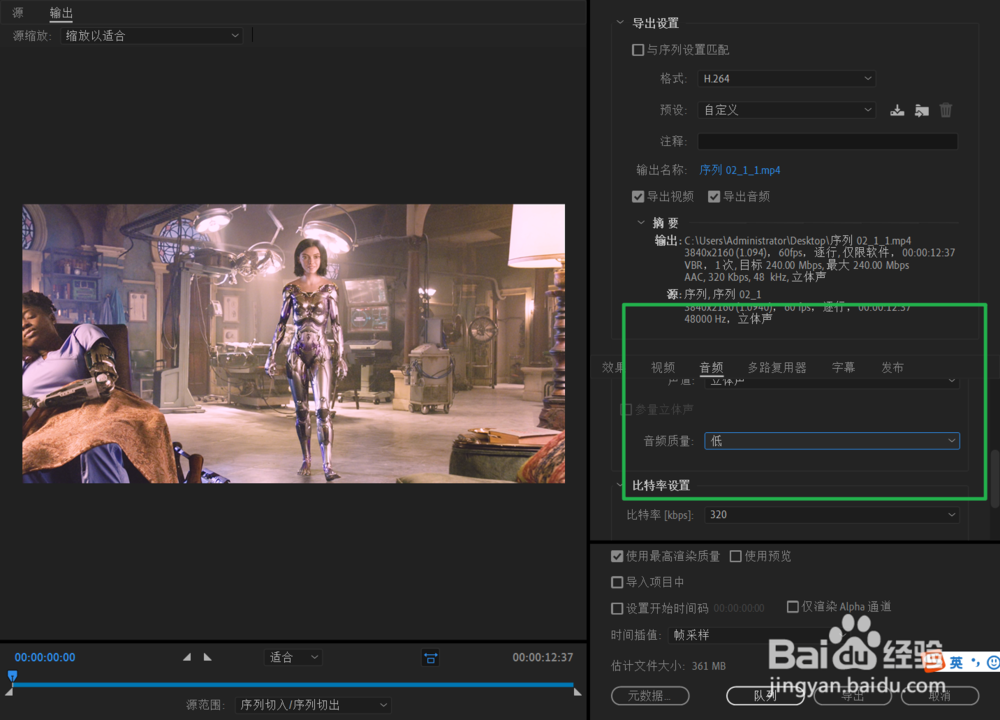Click the blue preview timeline bar
Screen dimensions: 1000x720
click(293, 684)
